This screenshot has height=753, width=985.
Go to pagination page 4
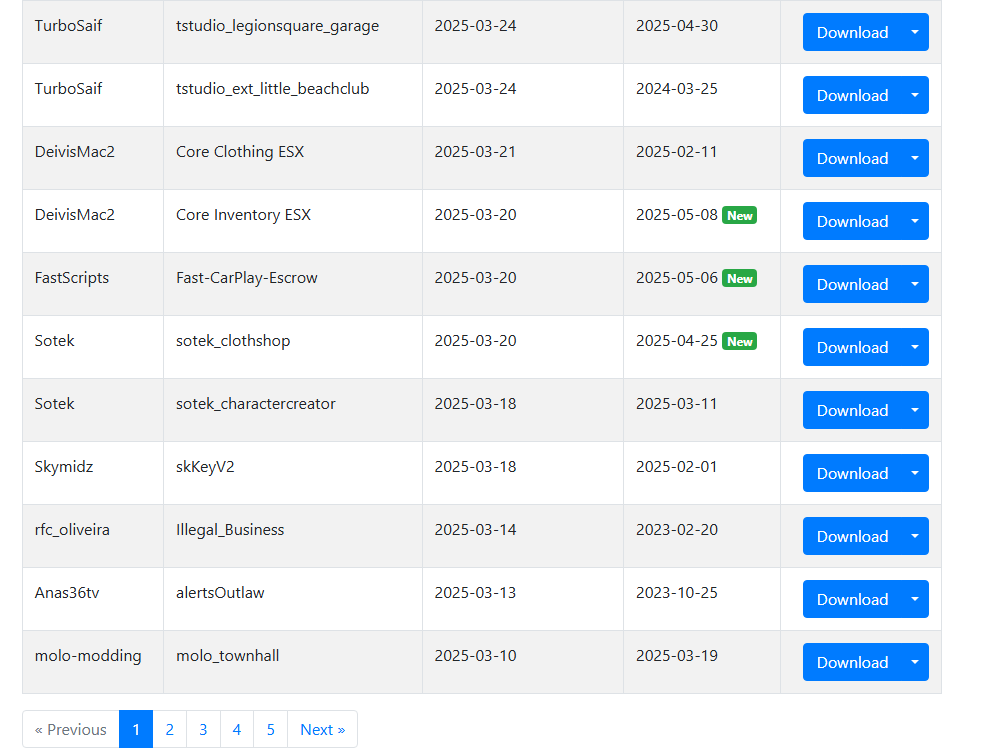[x=237, y=729]
